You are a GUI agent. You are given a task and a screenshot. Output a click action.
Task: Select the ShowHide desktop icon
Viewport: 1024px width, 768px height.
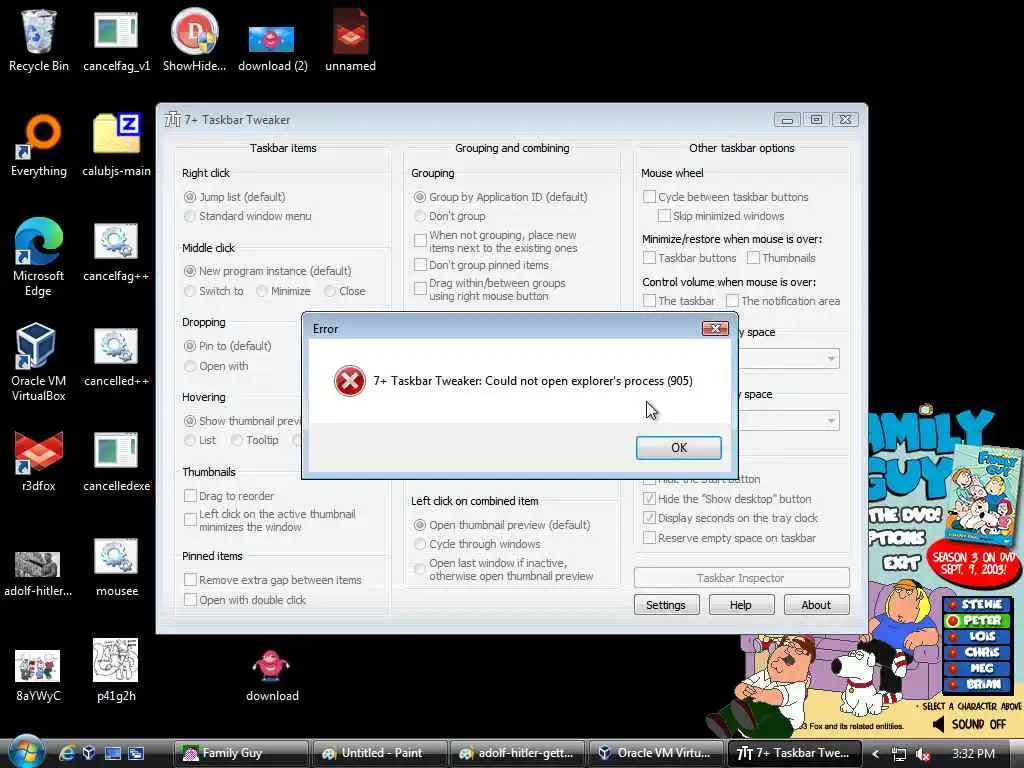(195, 39)
